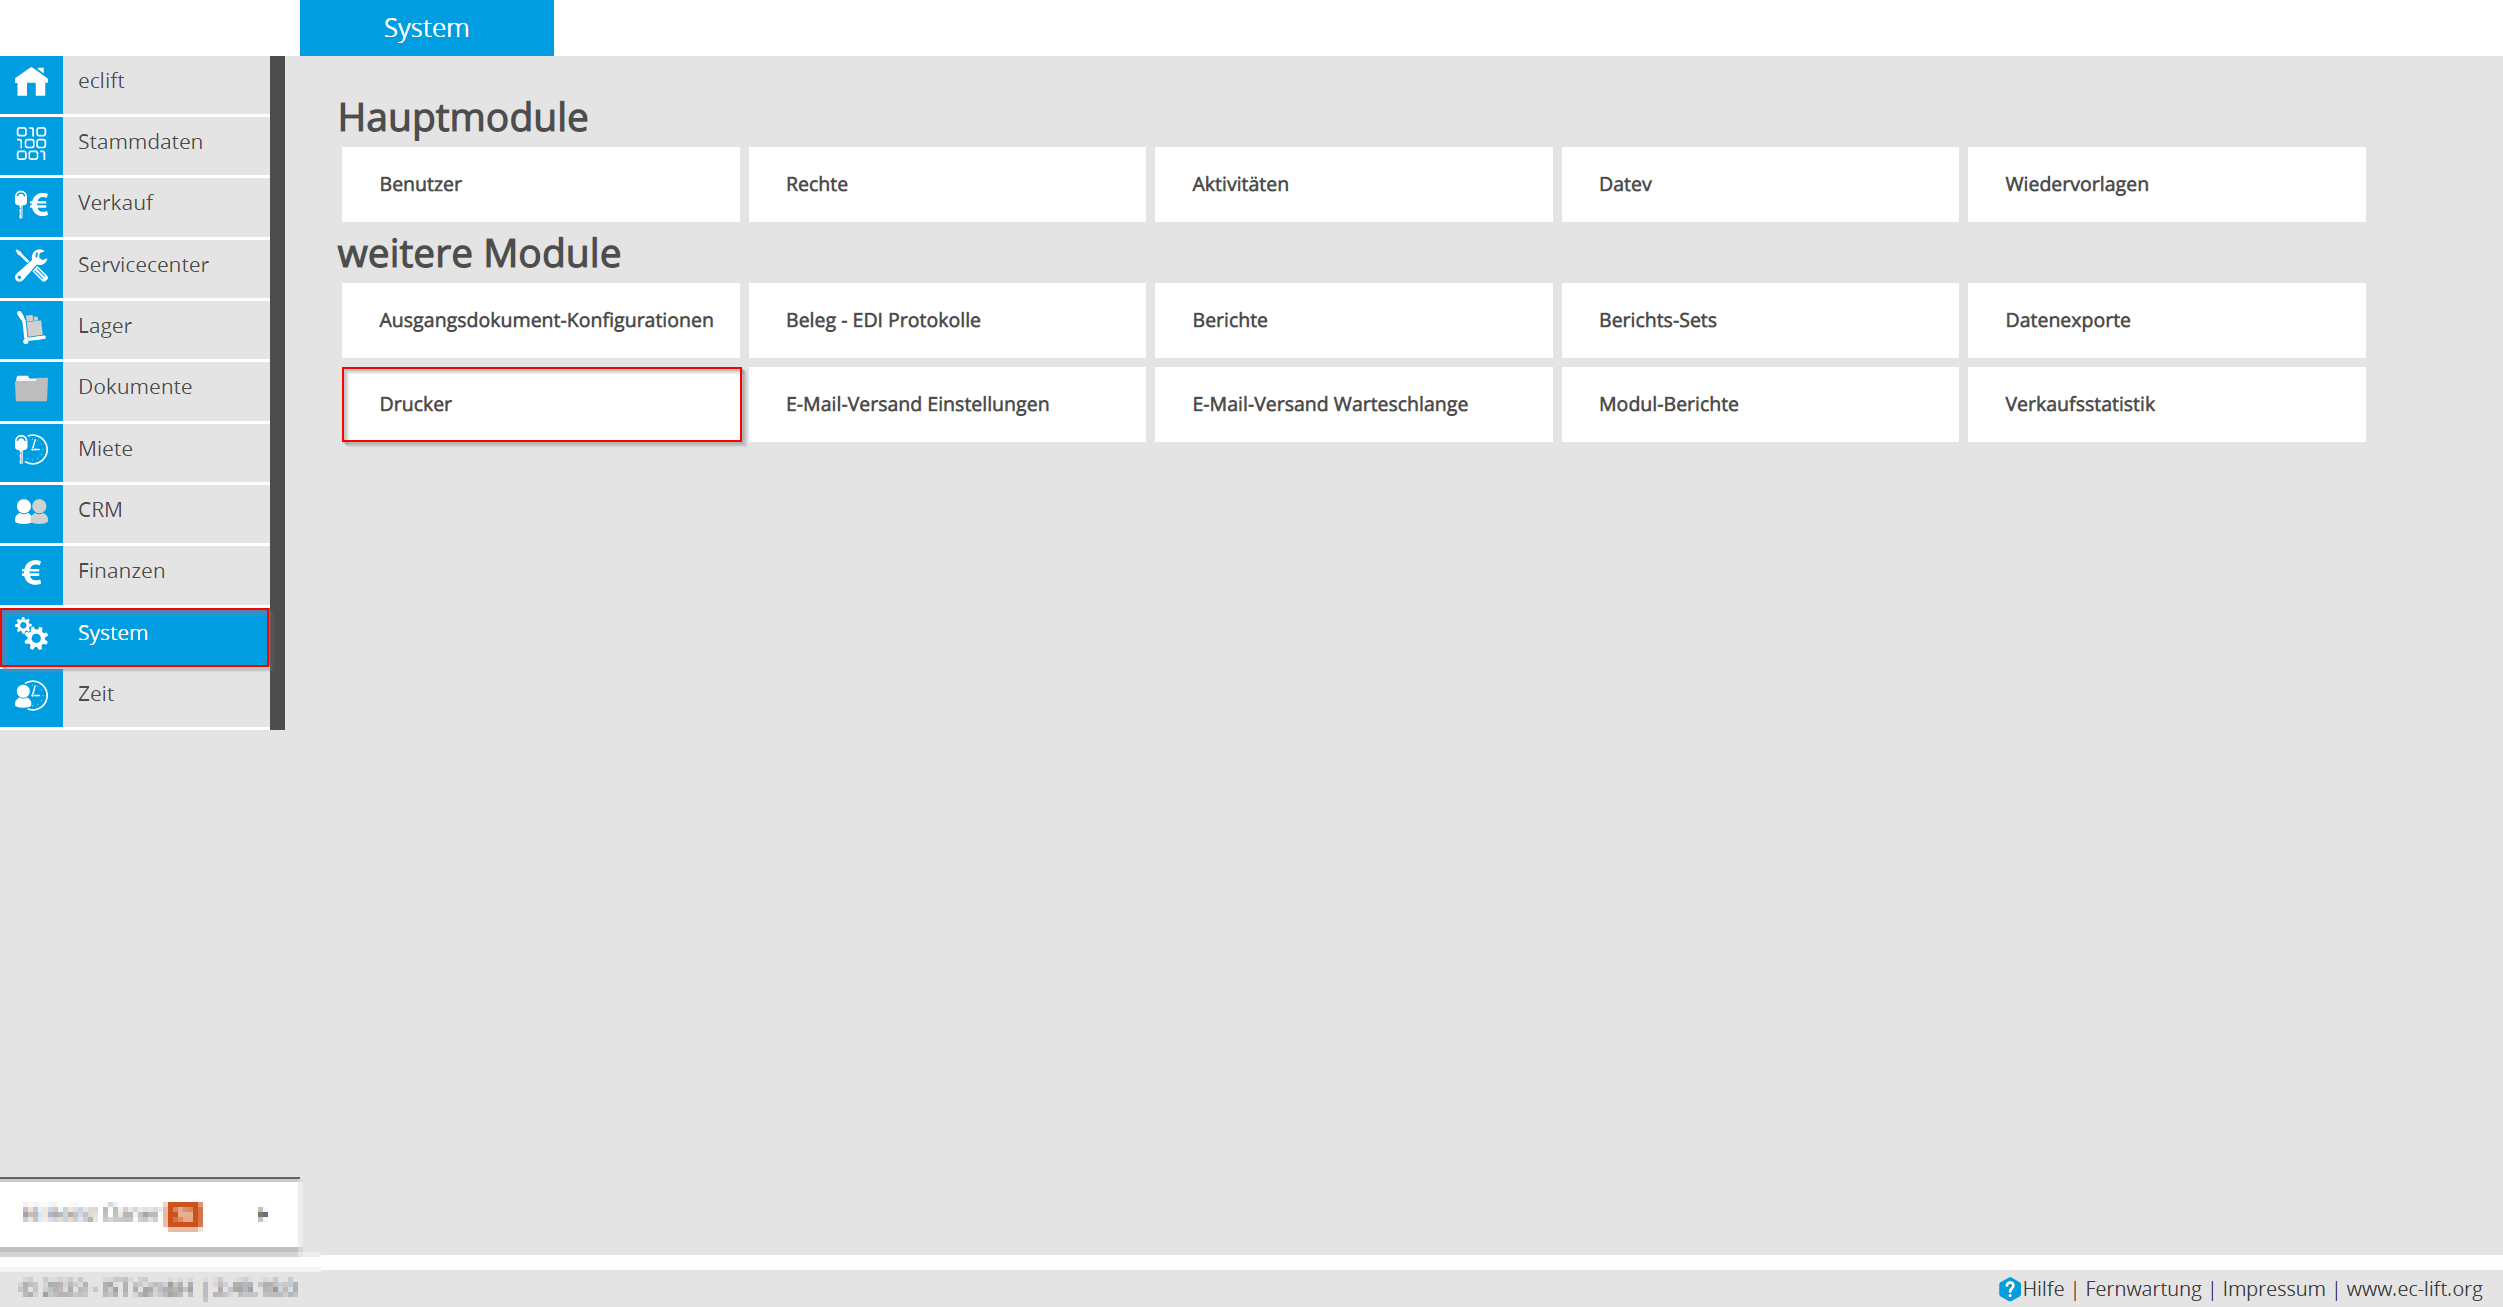Click the CRM people icon
Image resolution: width=2503 pixels, height=1307 pixels.
click(31, 511)
